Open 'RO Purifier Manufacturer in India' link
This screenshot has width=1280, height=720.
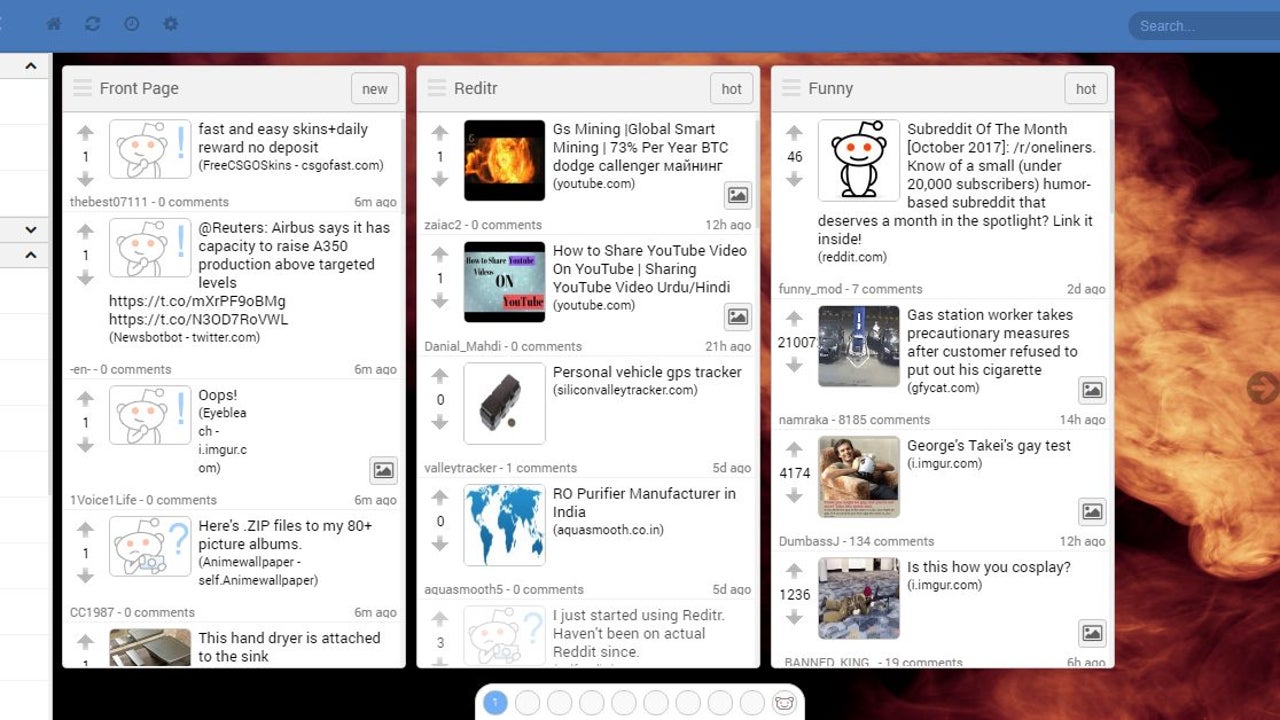click(x=644, y=502)
